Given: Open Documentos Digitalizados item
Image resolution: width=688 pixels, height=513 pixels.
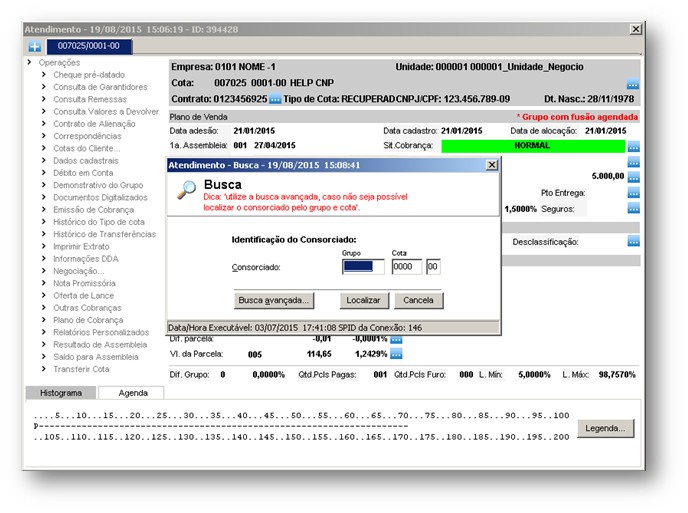Looking at the screenshot, I should coord(100,197).
